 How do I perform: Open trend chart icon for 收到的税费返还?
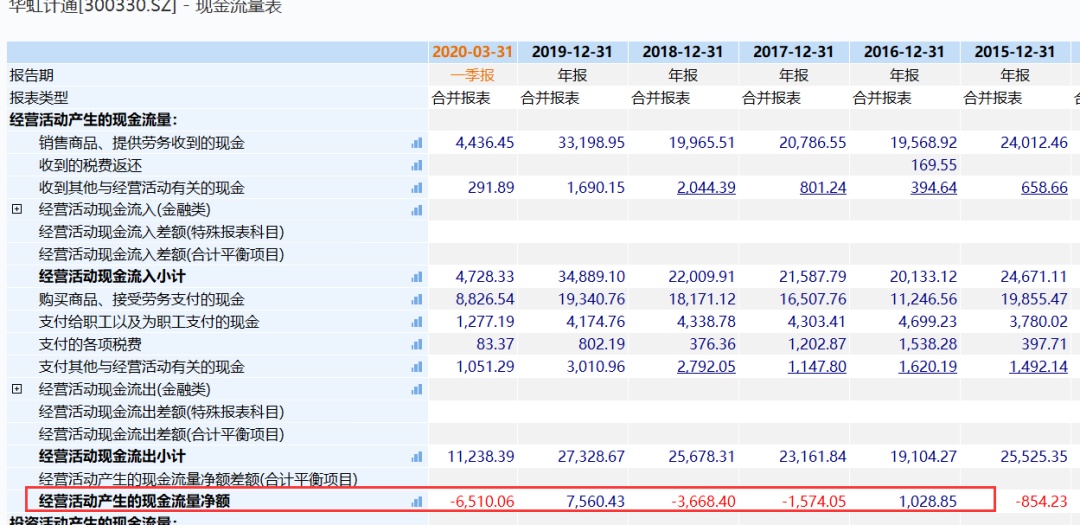(x=417, y=166)
